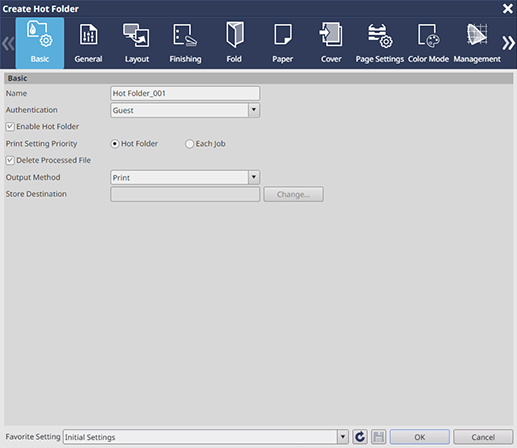This screenshot has height=448, width=517.
Task: Expand the Favorite Setting dropdown
Action: point(342,437)
